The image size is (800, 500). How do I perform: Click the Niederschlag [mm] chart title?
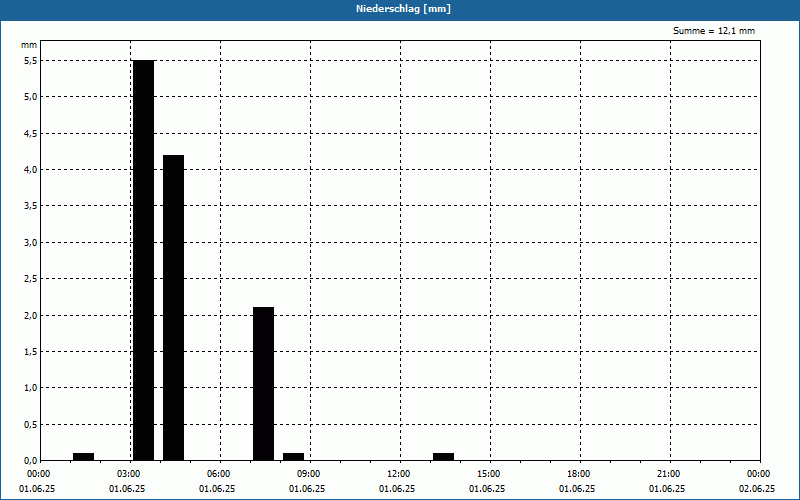403,9
